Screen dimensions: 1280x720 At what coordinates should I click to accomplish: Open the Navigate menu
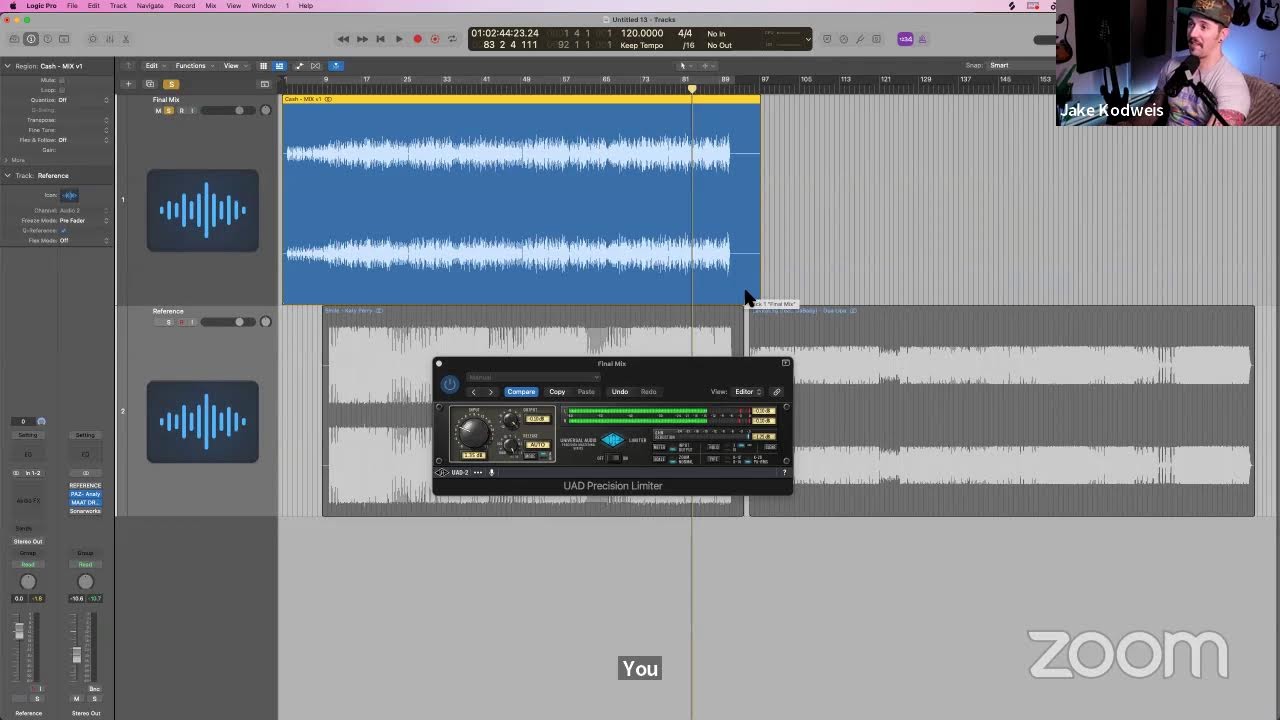(150, 5)
